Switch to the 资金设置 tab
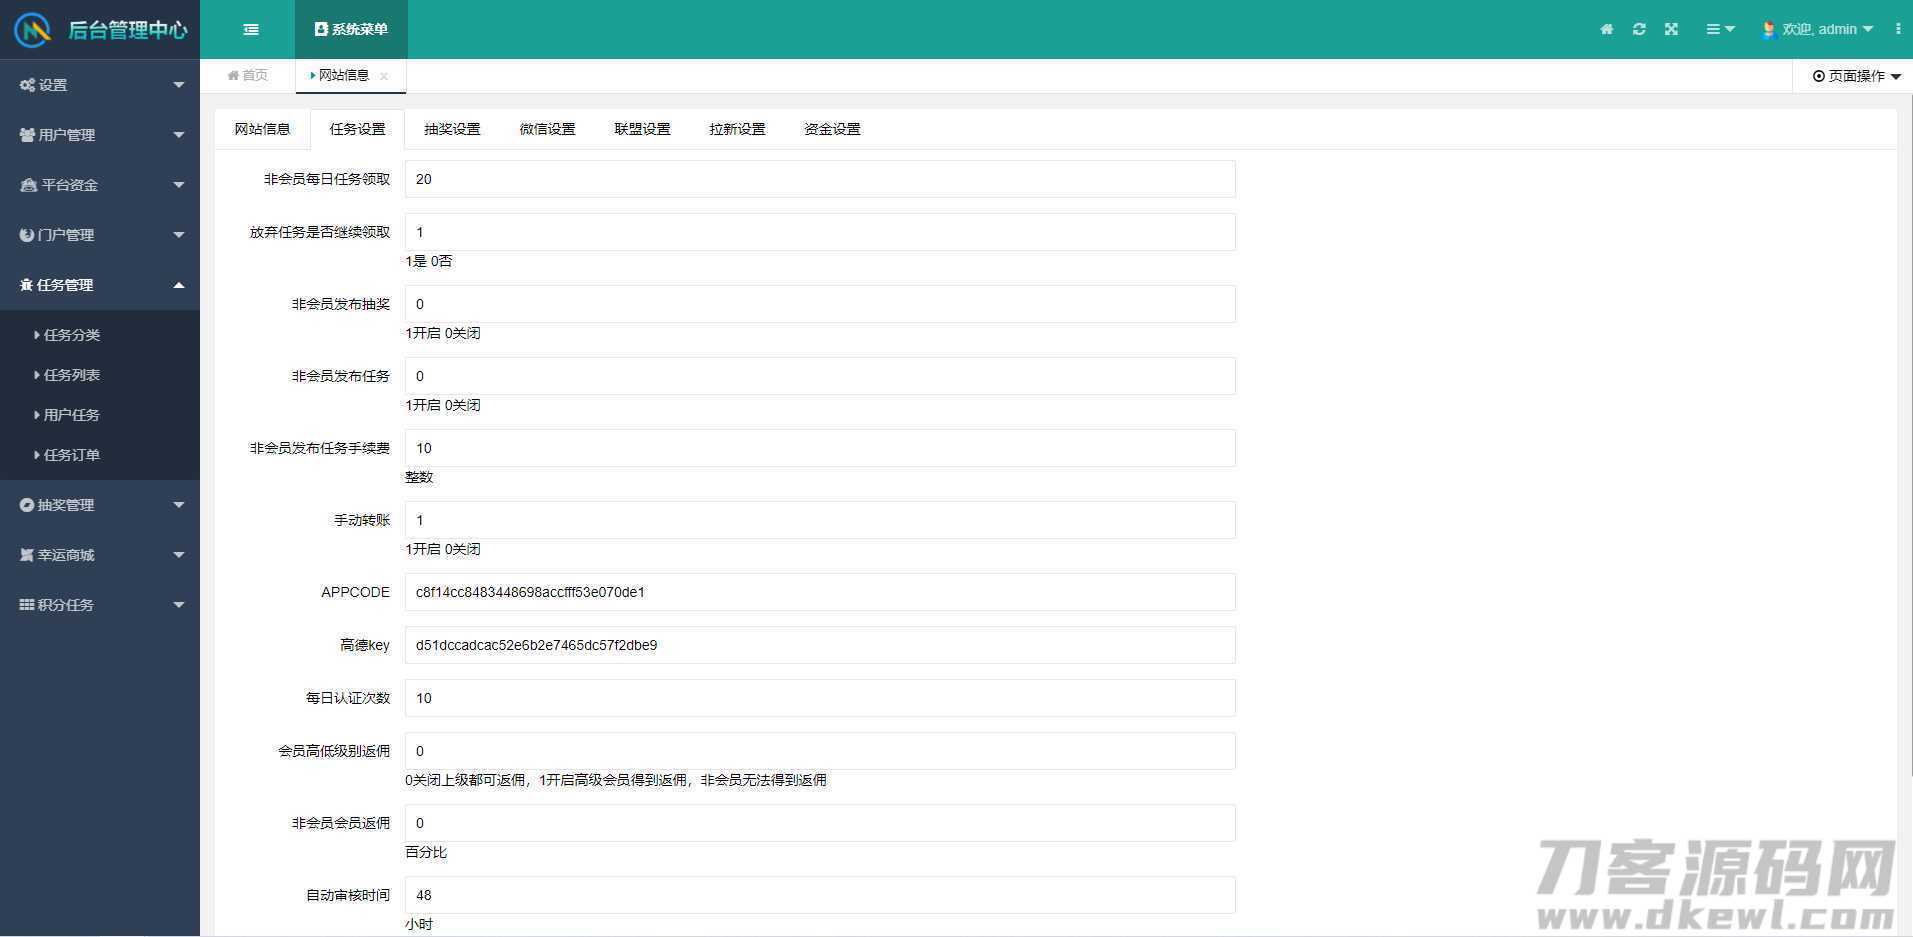 832,129
